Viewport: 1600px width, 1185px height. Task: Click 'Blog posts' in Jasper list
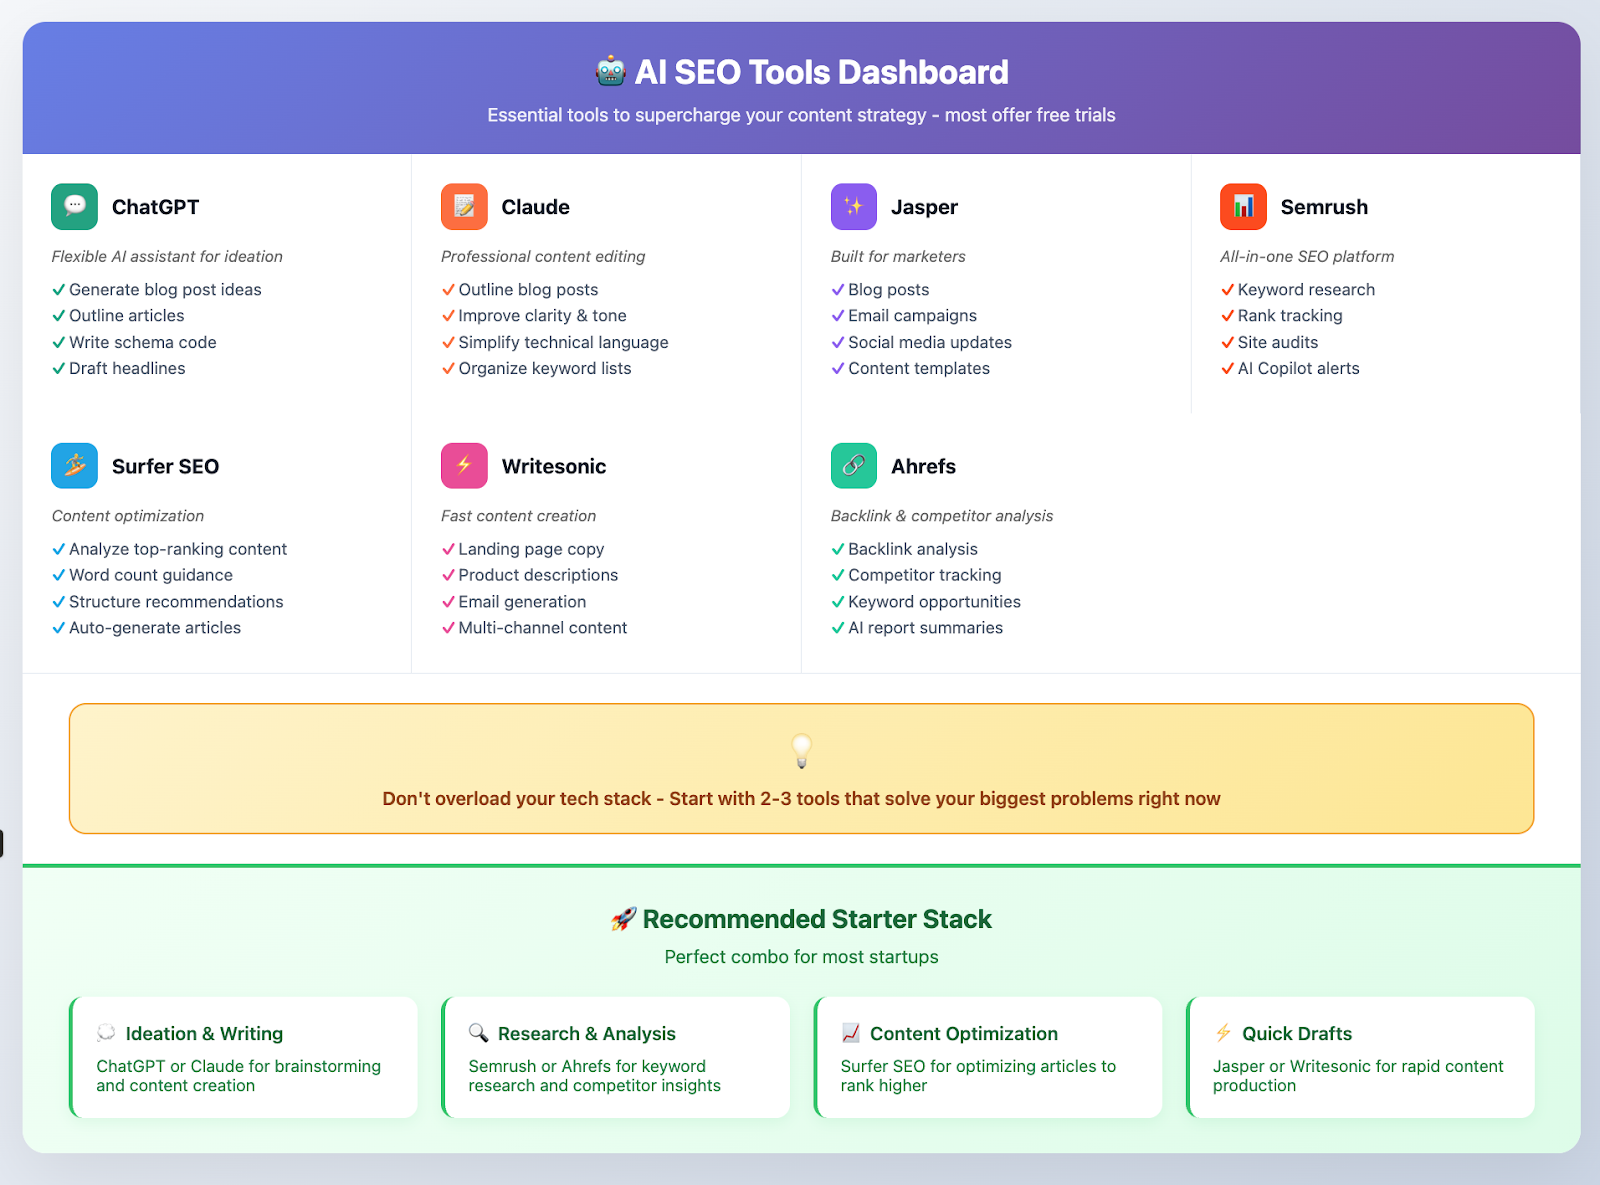[889, 290]
